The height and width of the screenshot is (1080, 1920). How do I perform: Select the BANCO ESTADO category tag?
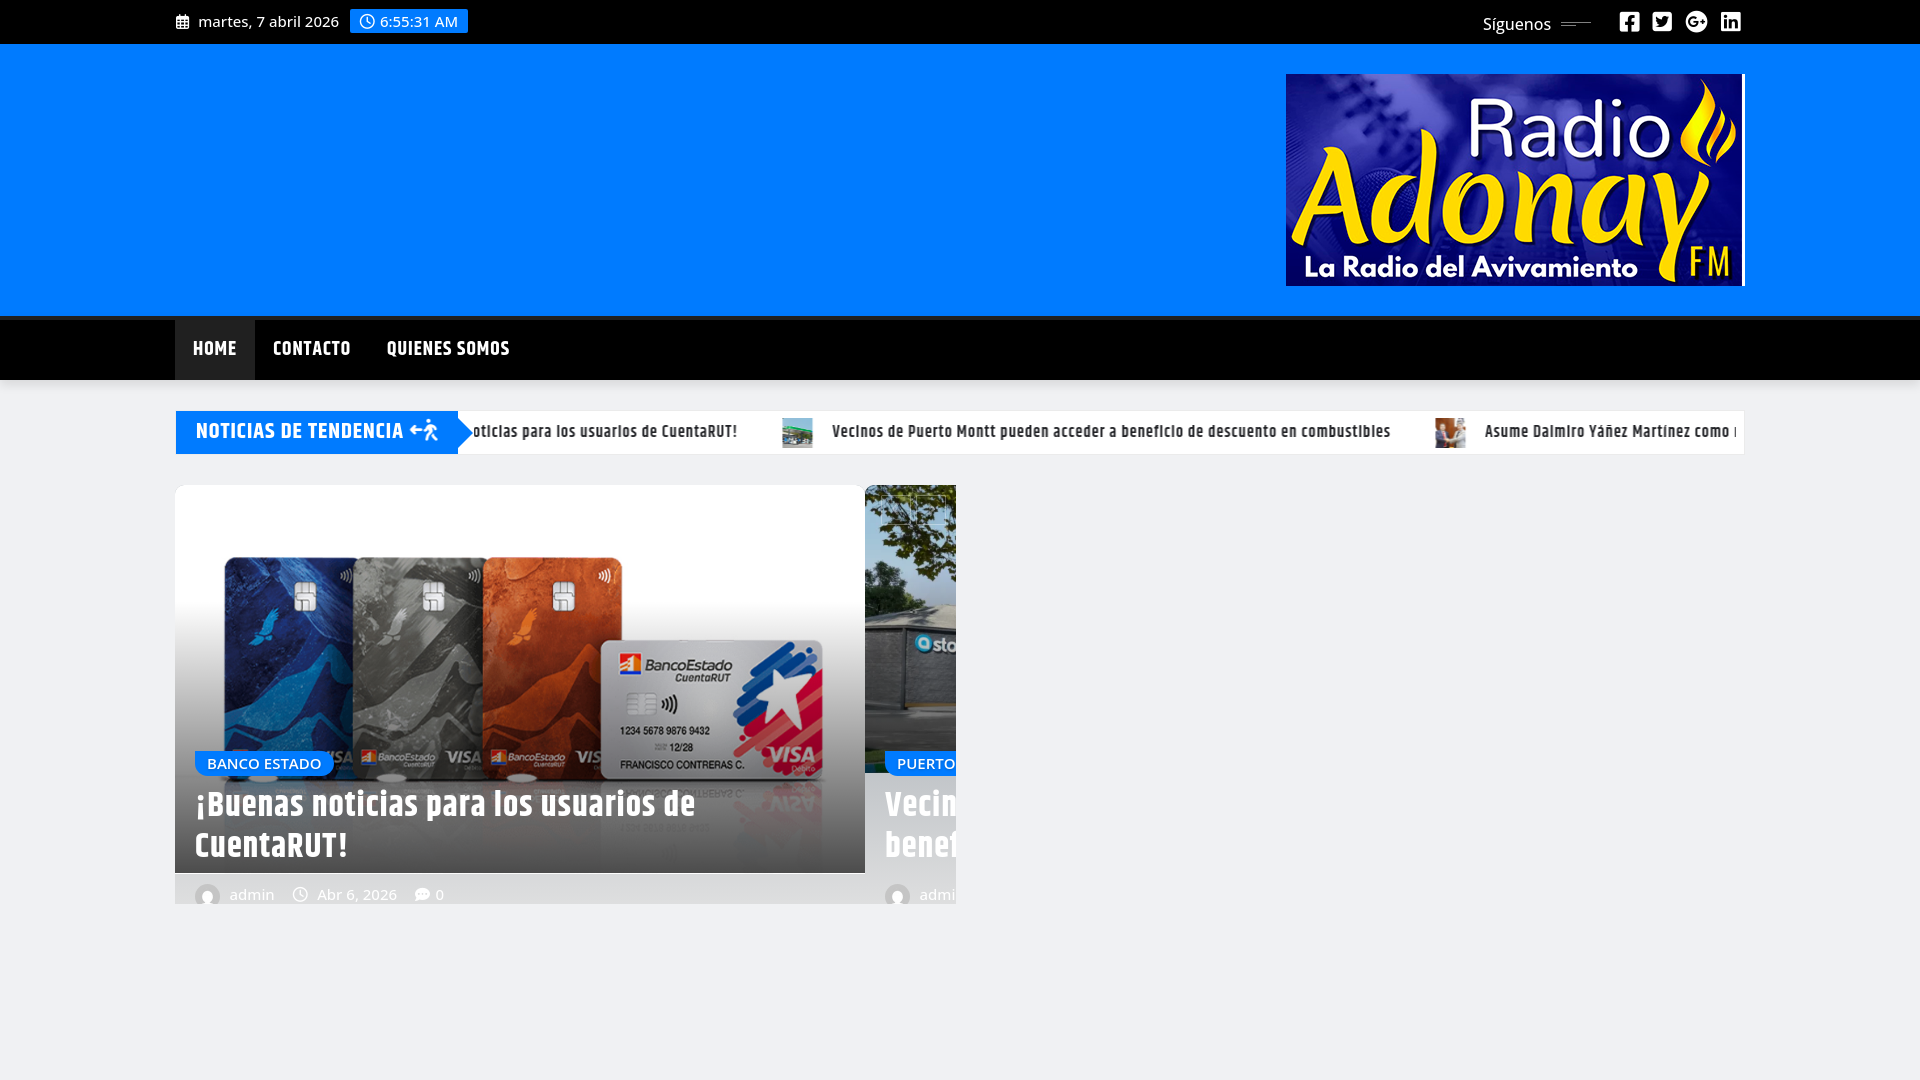click(264, 763)
